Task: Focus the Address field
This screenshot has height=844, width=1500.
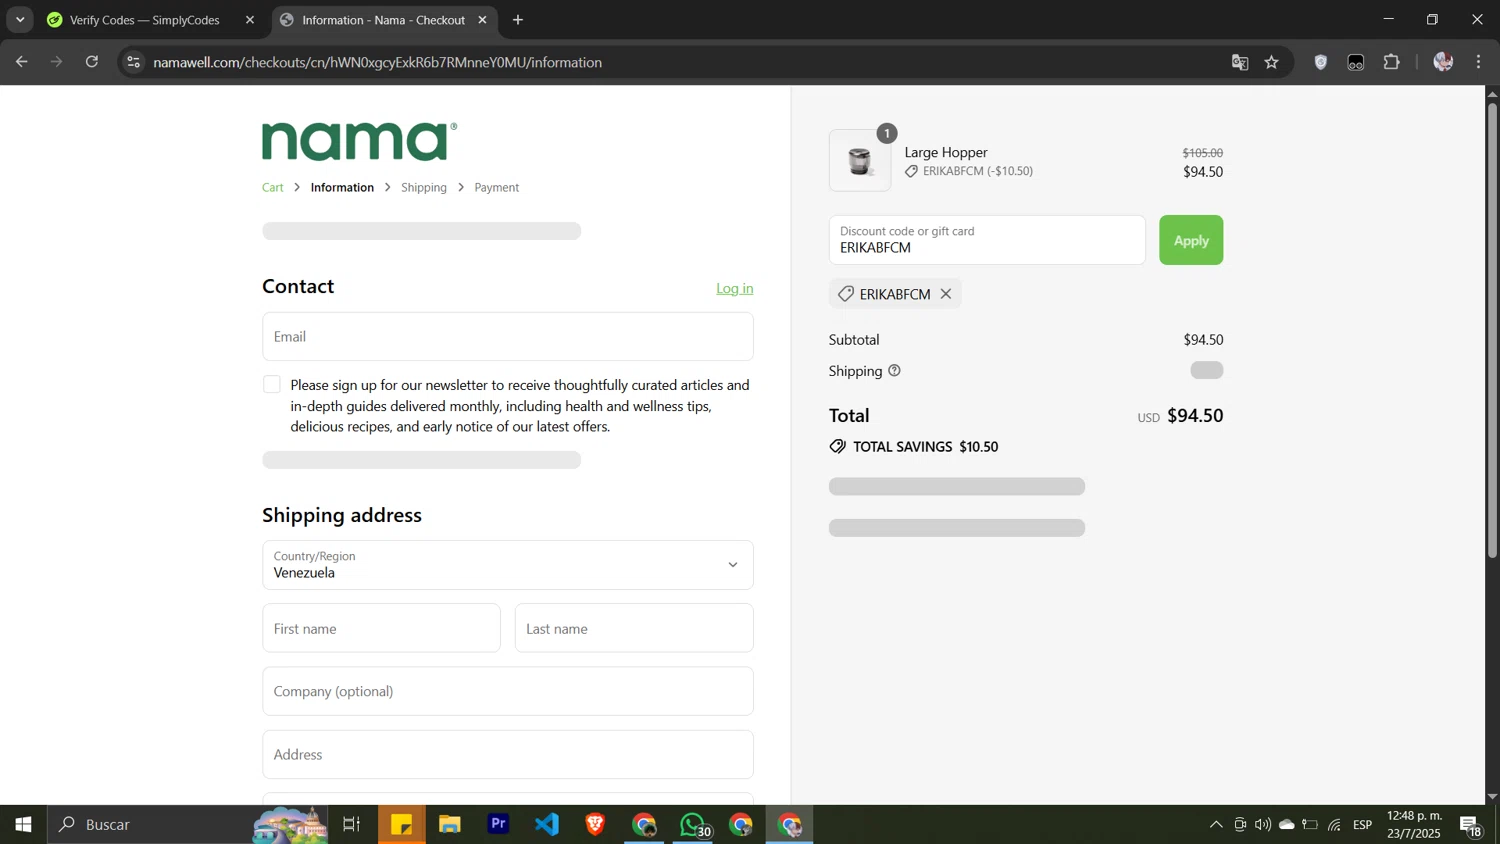Action: [508, 754]
